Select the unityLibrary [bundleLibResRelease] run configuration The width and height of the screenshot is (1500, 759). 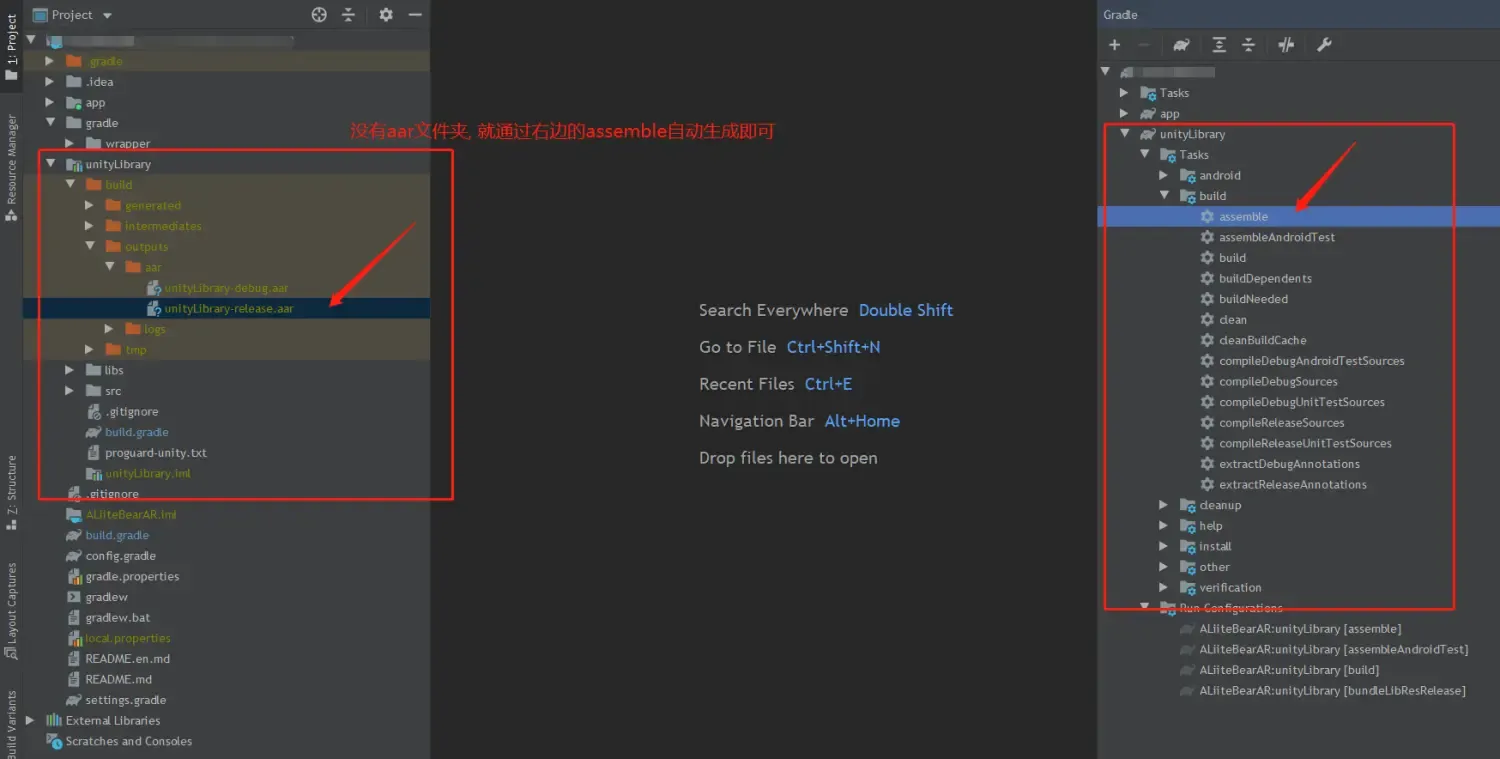1331,691
